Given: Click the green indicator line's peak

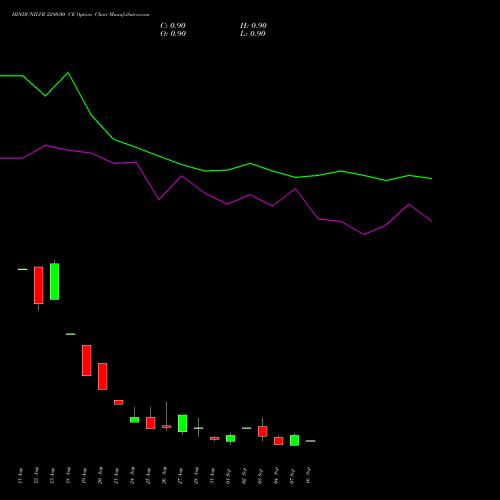Looking at the screenshot, I should pos(68,73).
